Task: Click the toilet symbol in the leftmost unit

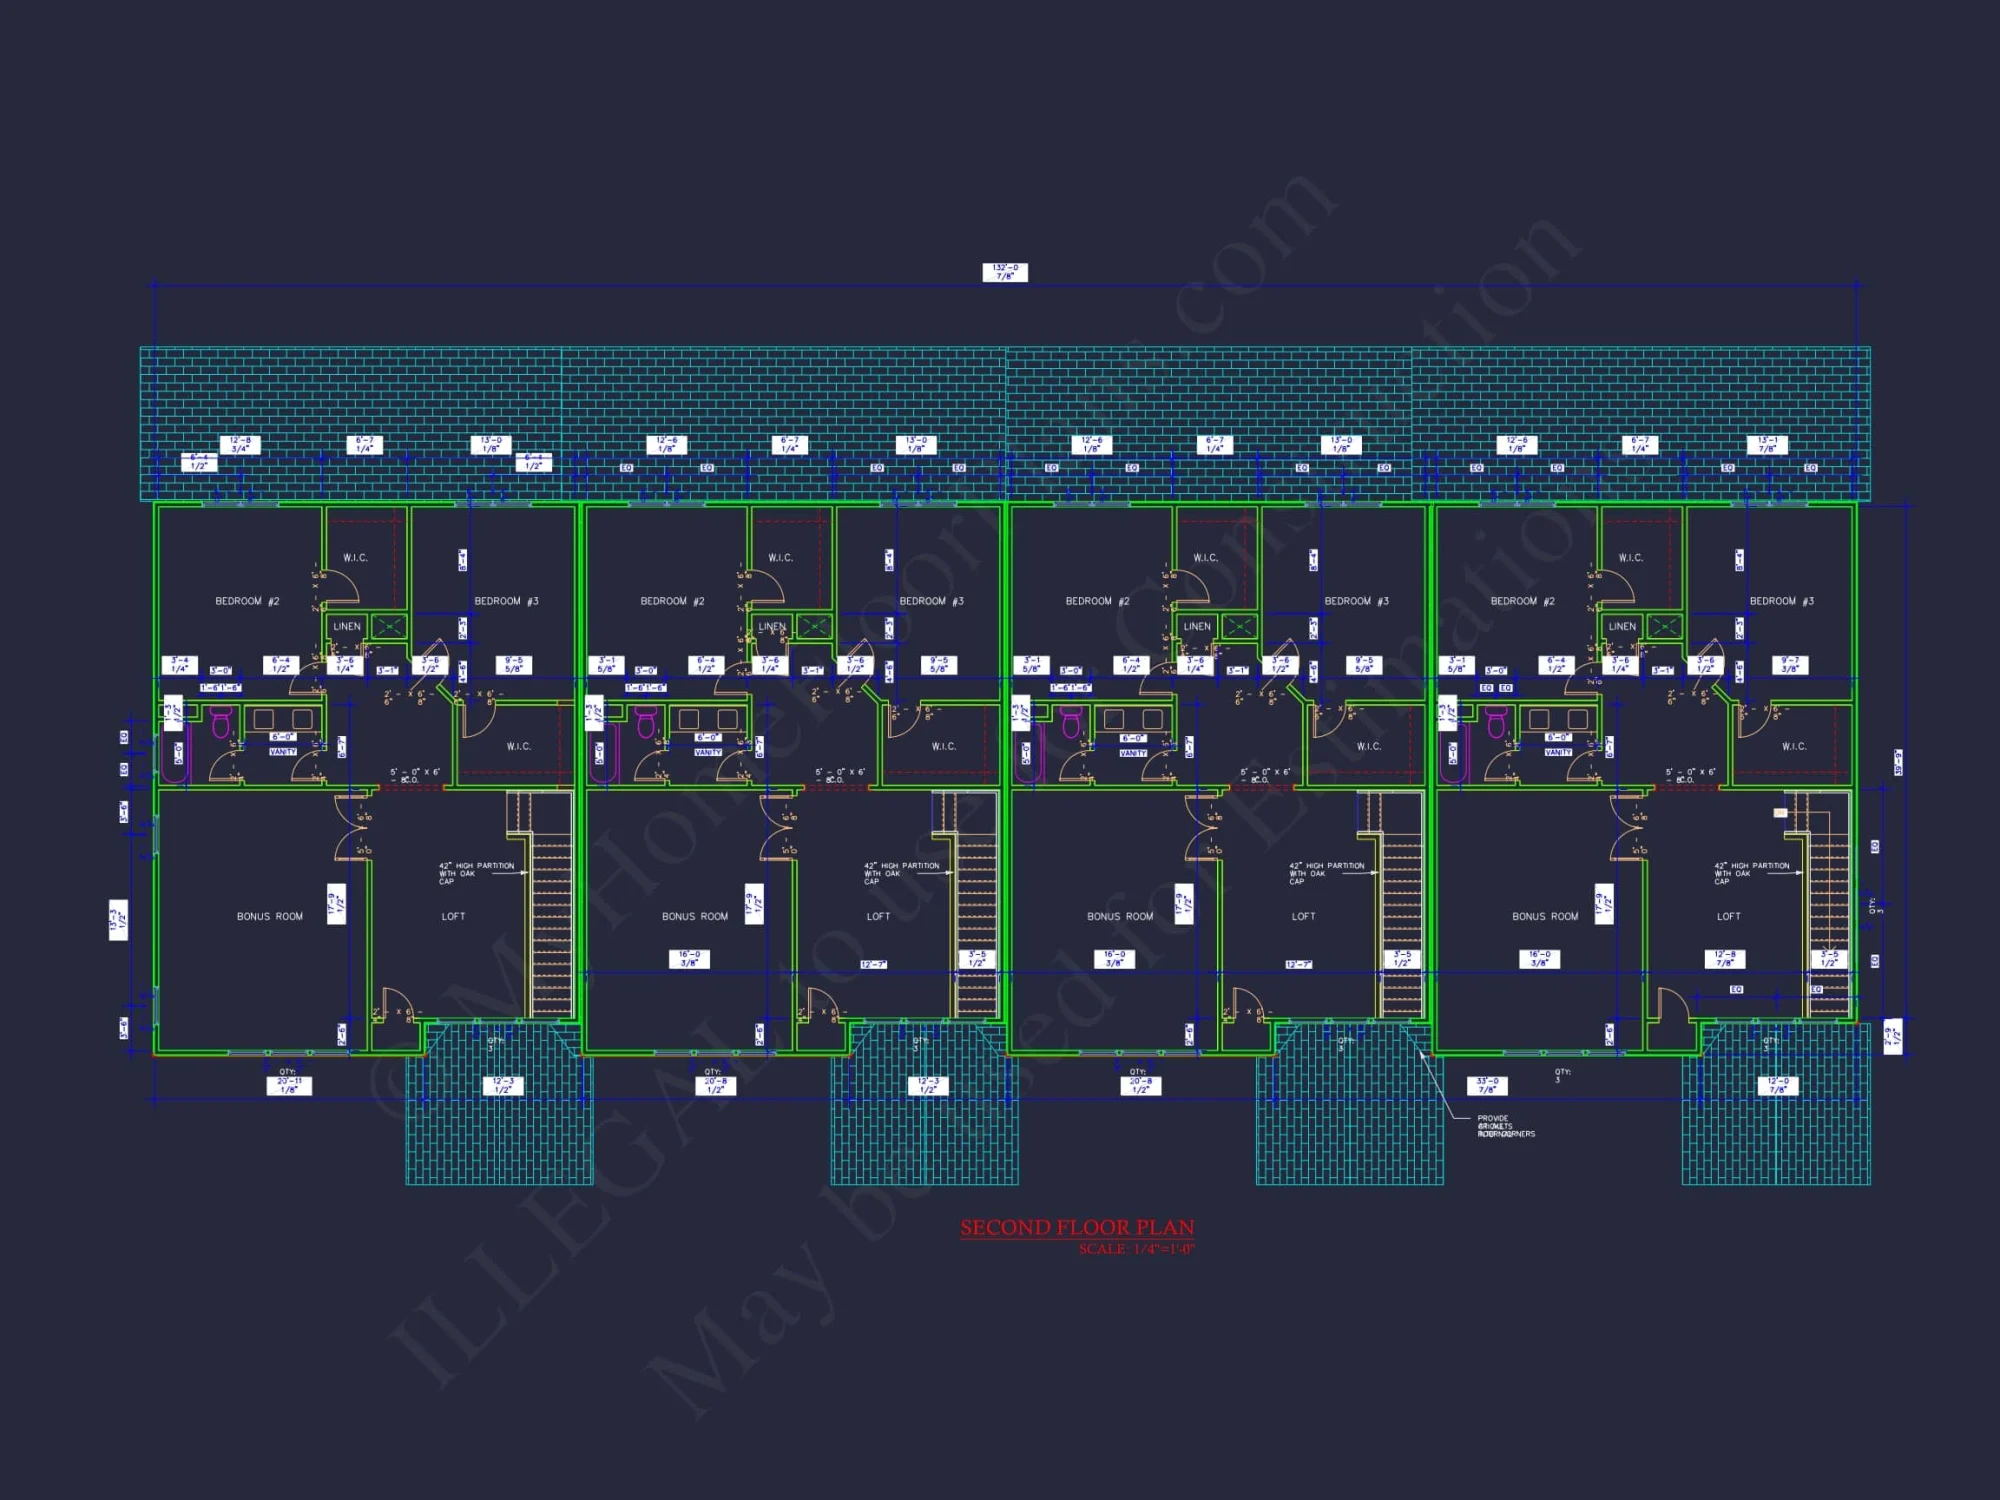Action: (x=221, y=721)
